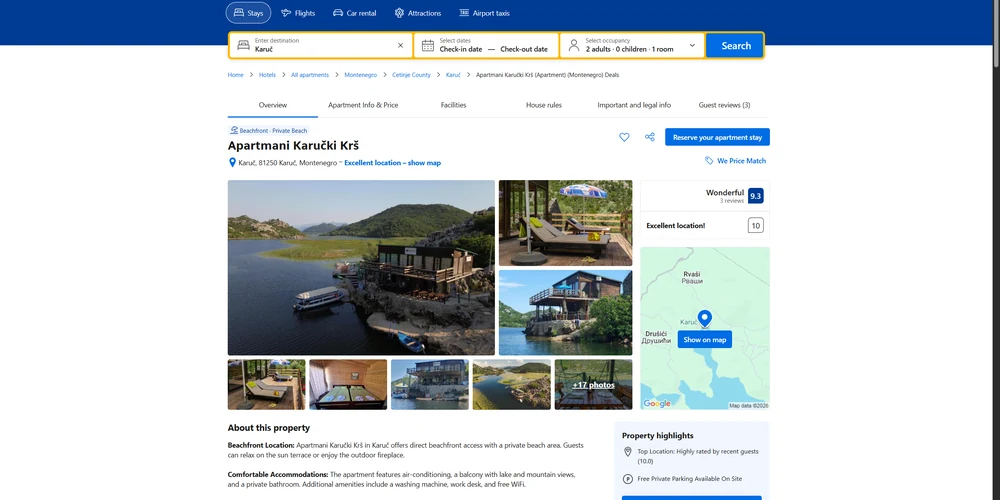This screenshot has height=500, width=1000.
Task: Click the bed icon in destination field
Action: coord(243,45)
